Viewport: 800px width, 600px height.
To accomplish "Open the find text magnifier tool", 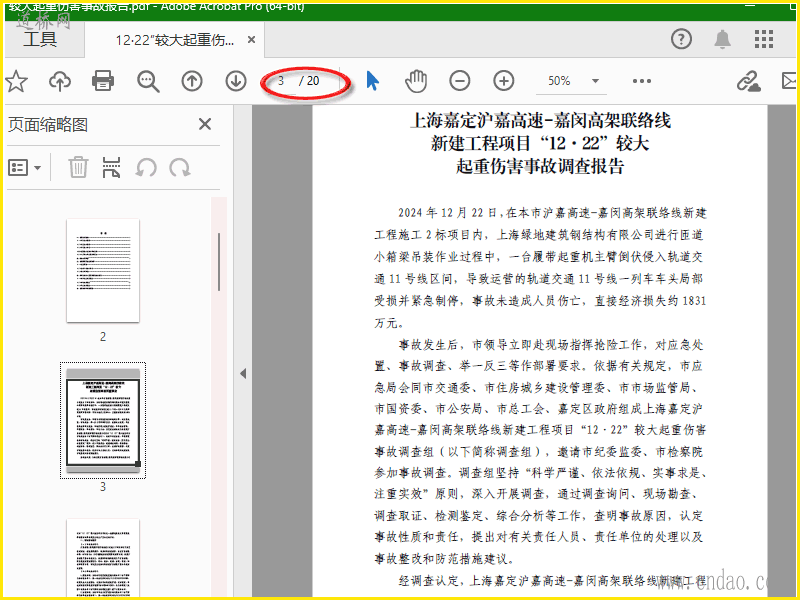I will point(148,81).
